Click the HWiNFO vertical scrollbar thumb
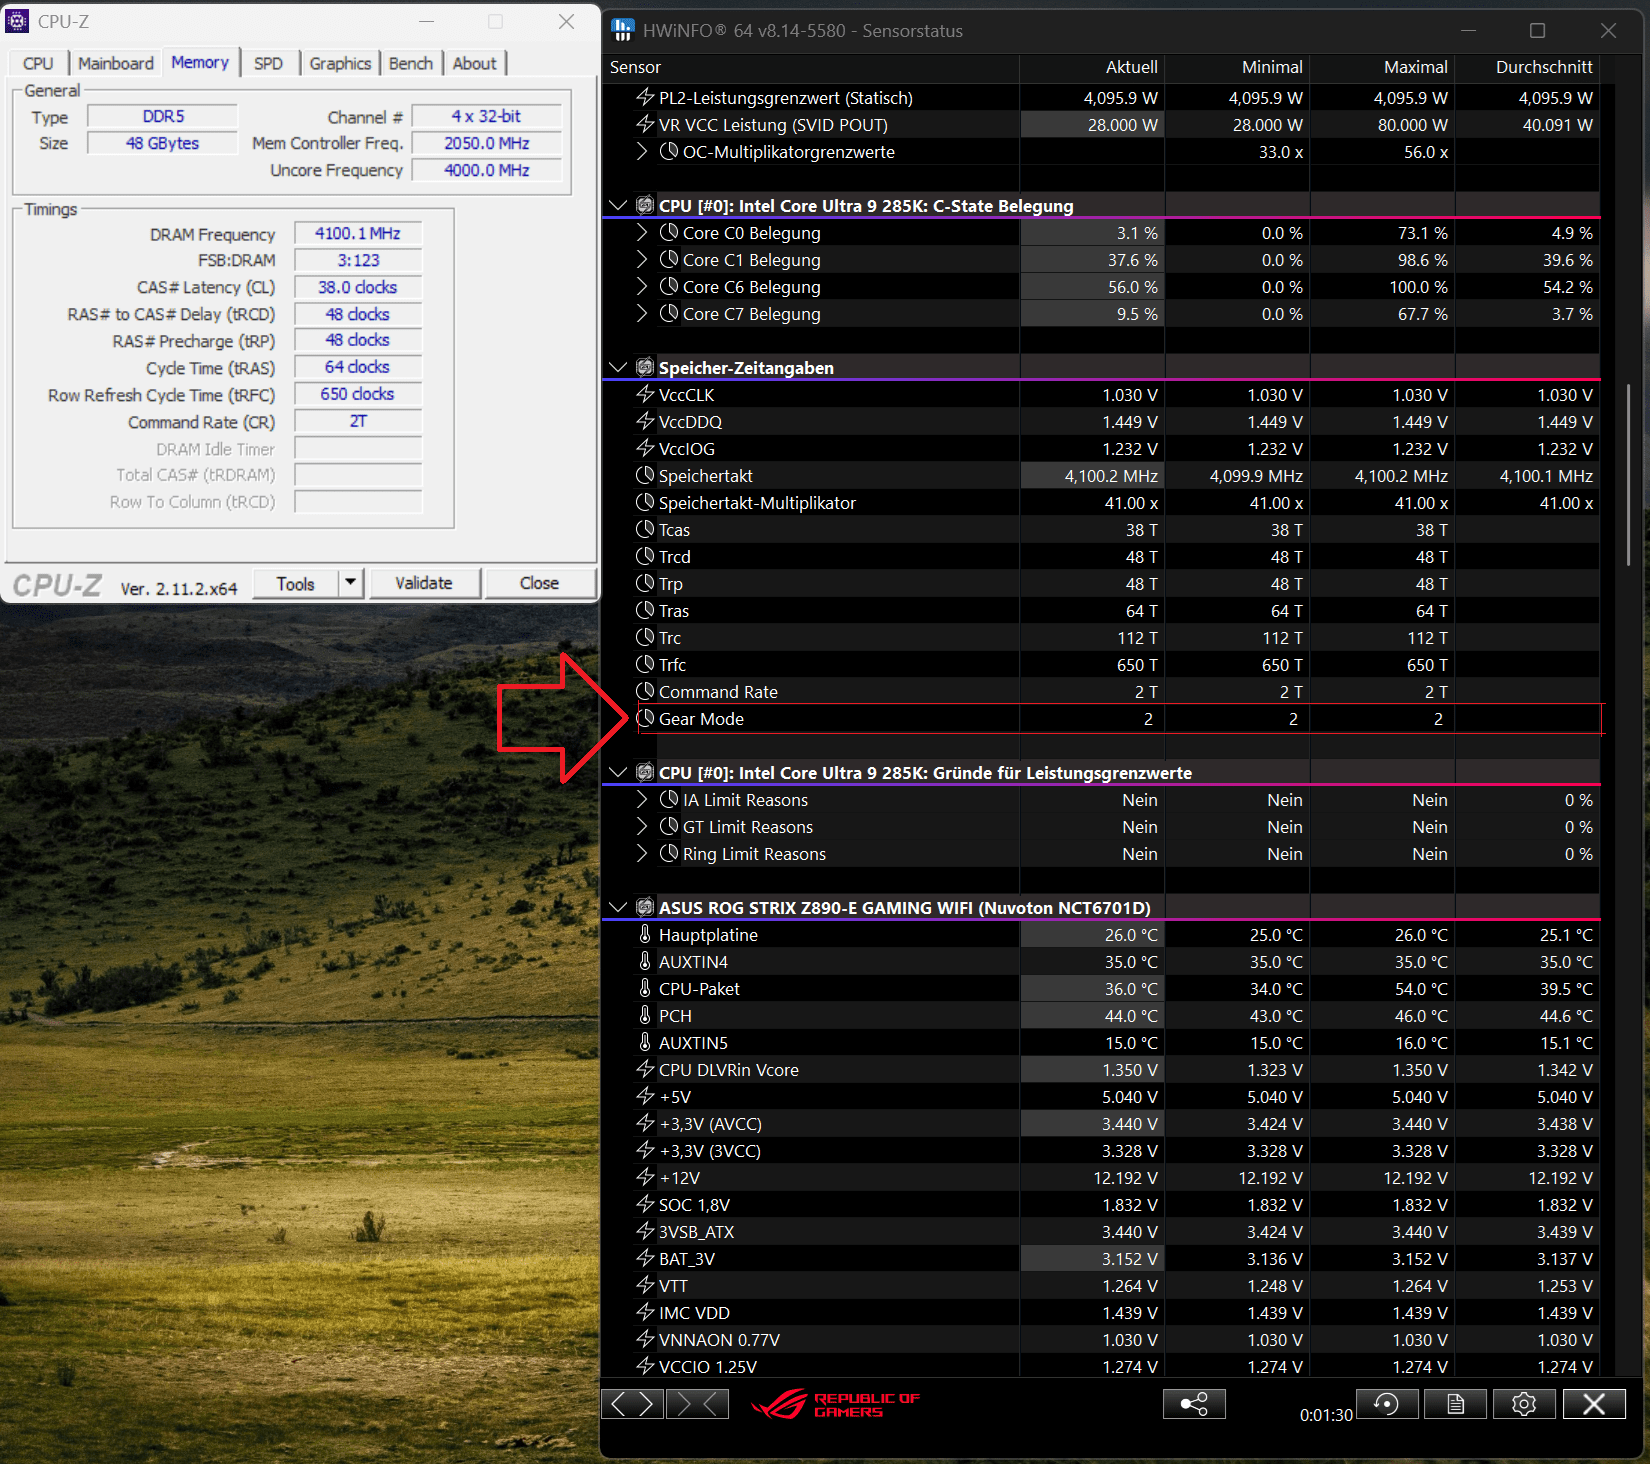This screenshot has width=1650, height=1464. (x=1627, y=475)
